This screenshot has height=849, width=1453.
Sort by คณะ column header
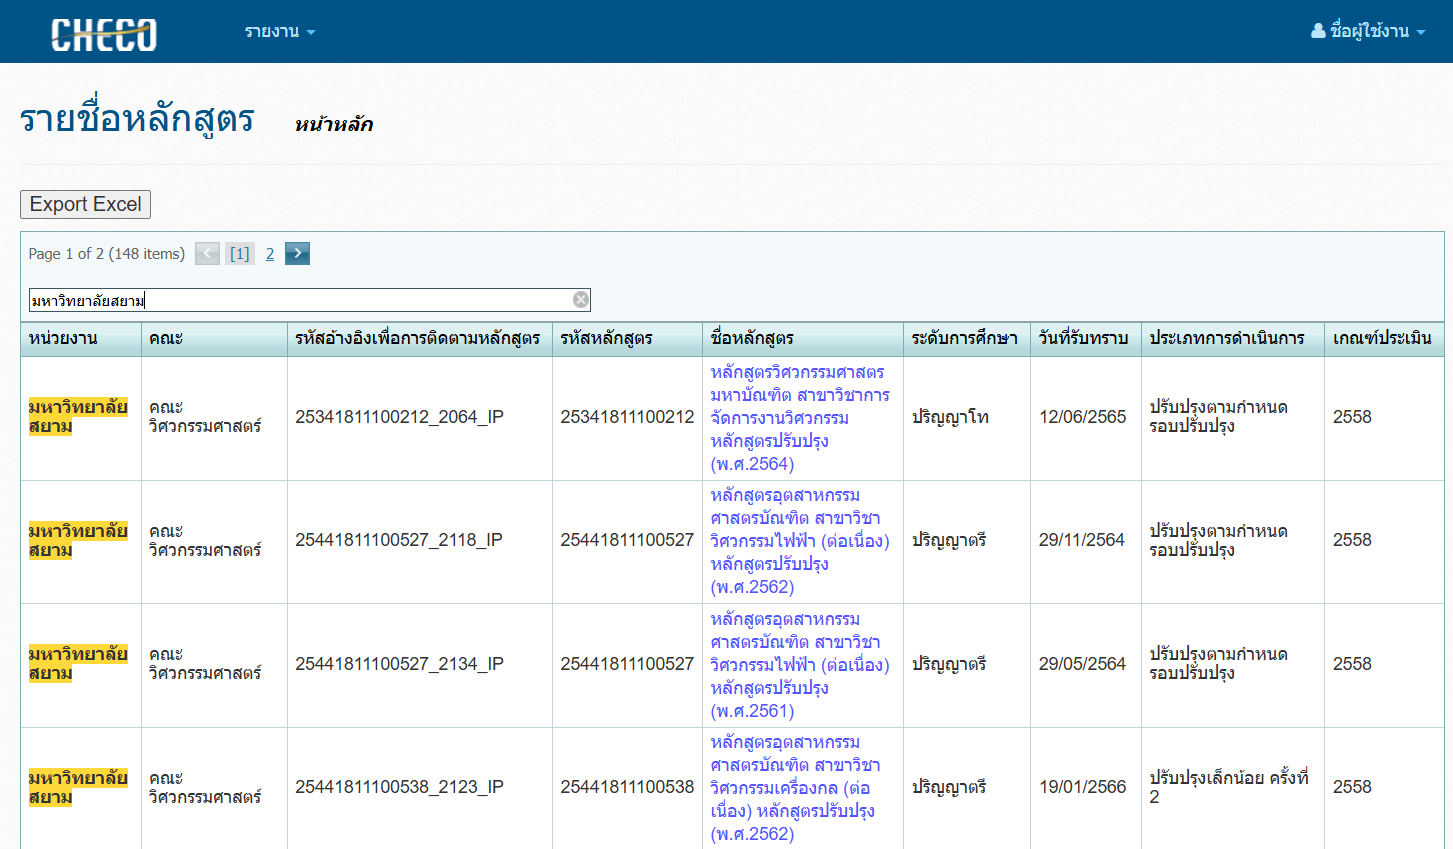[x=214, y=339]
